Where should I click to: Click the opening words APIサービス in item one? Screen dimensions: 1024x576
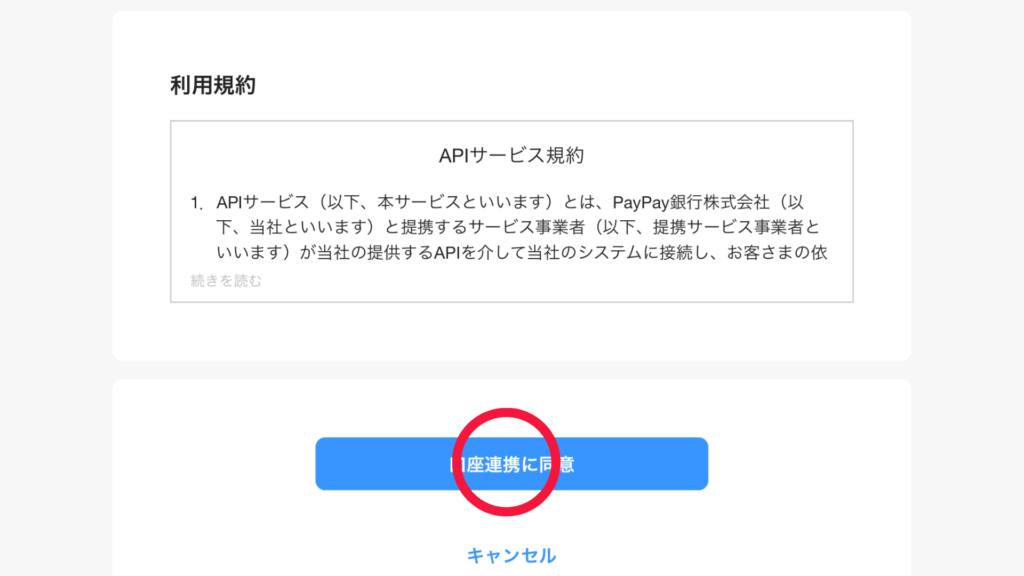point(263,202)
